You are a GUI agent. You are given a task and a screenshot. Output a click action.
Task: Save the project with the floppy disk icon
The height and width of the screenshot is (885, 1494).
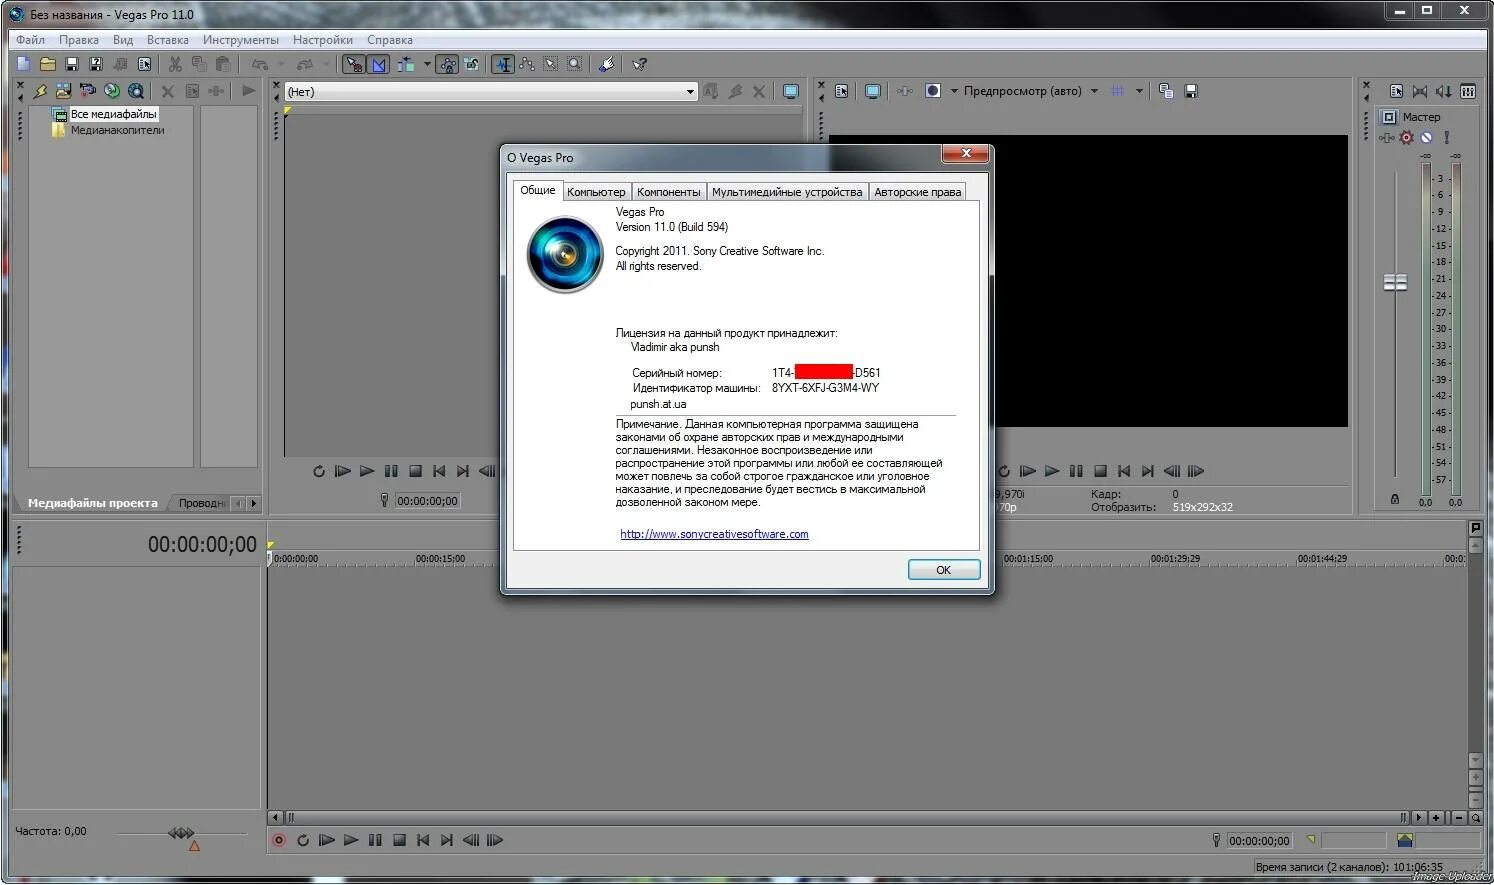[71, 64]
